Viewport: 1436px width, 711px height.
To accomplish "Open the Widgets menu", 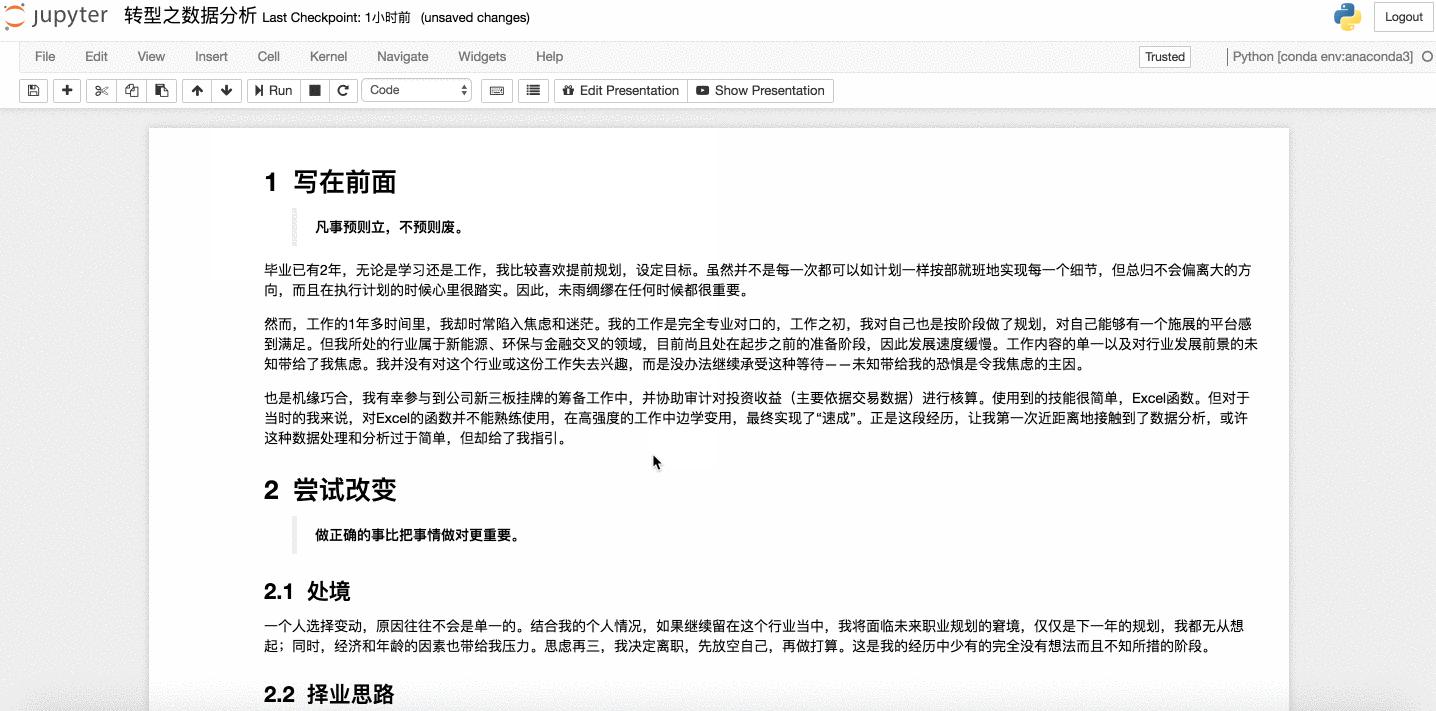I will point(481,56).
